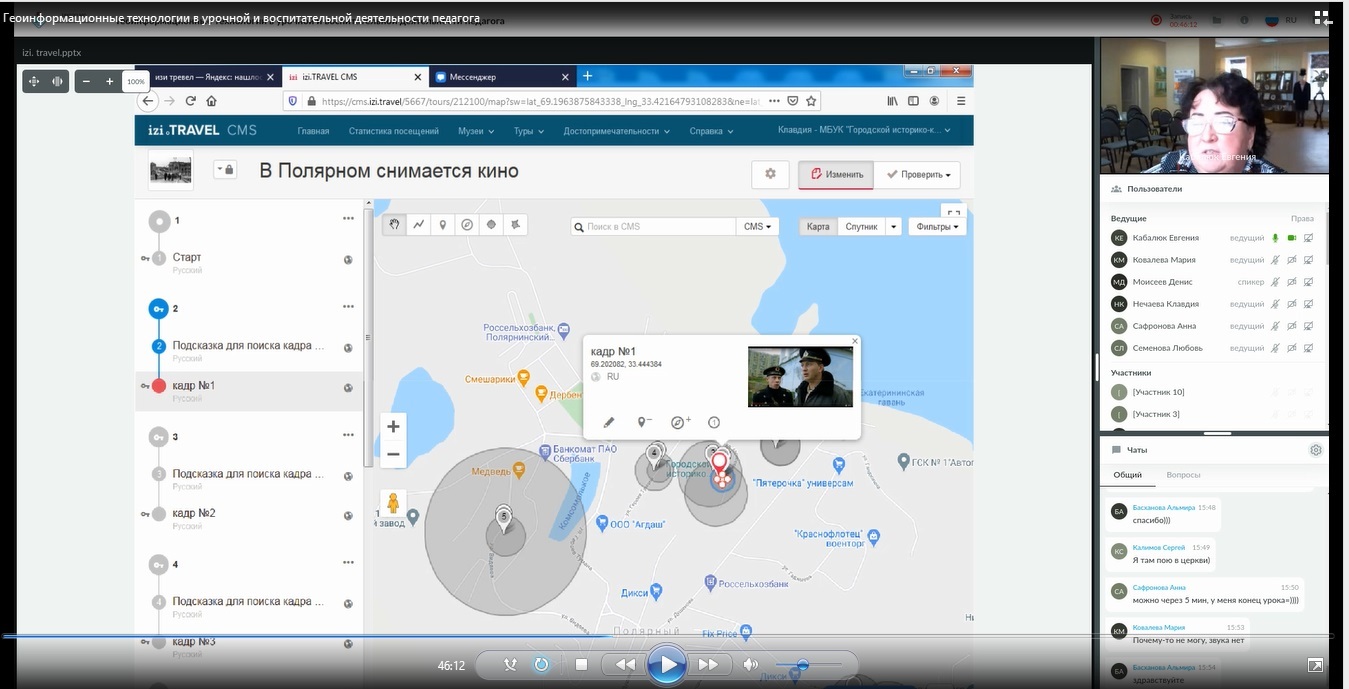The height and width of the screenshot is (689, 1349).
Task: Pick the add location pin tool
Action: pos(443,225)
